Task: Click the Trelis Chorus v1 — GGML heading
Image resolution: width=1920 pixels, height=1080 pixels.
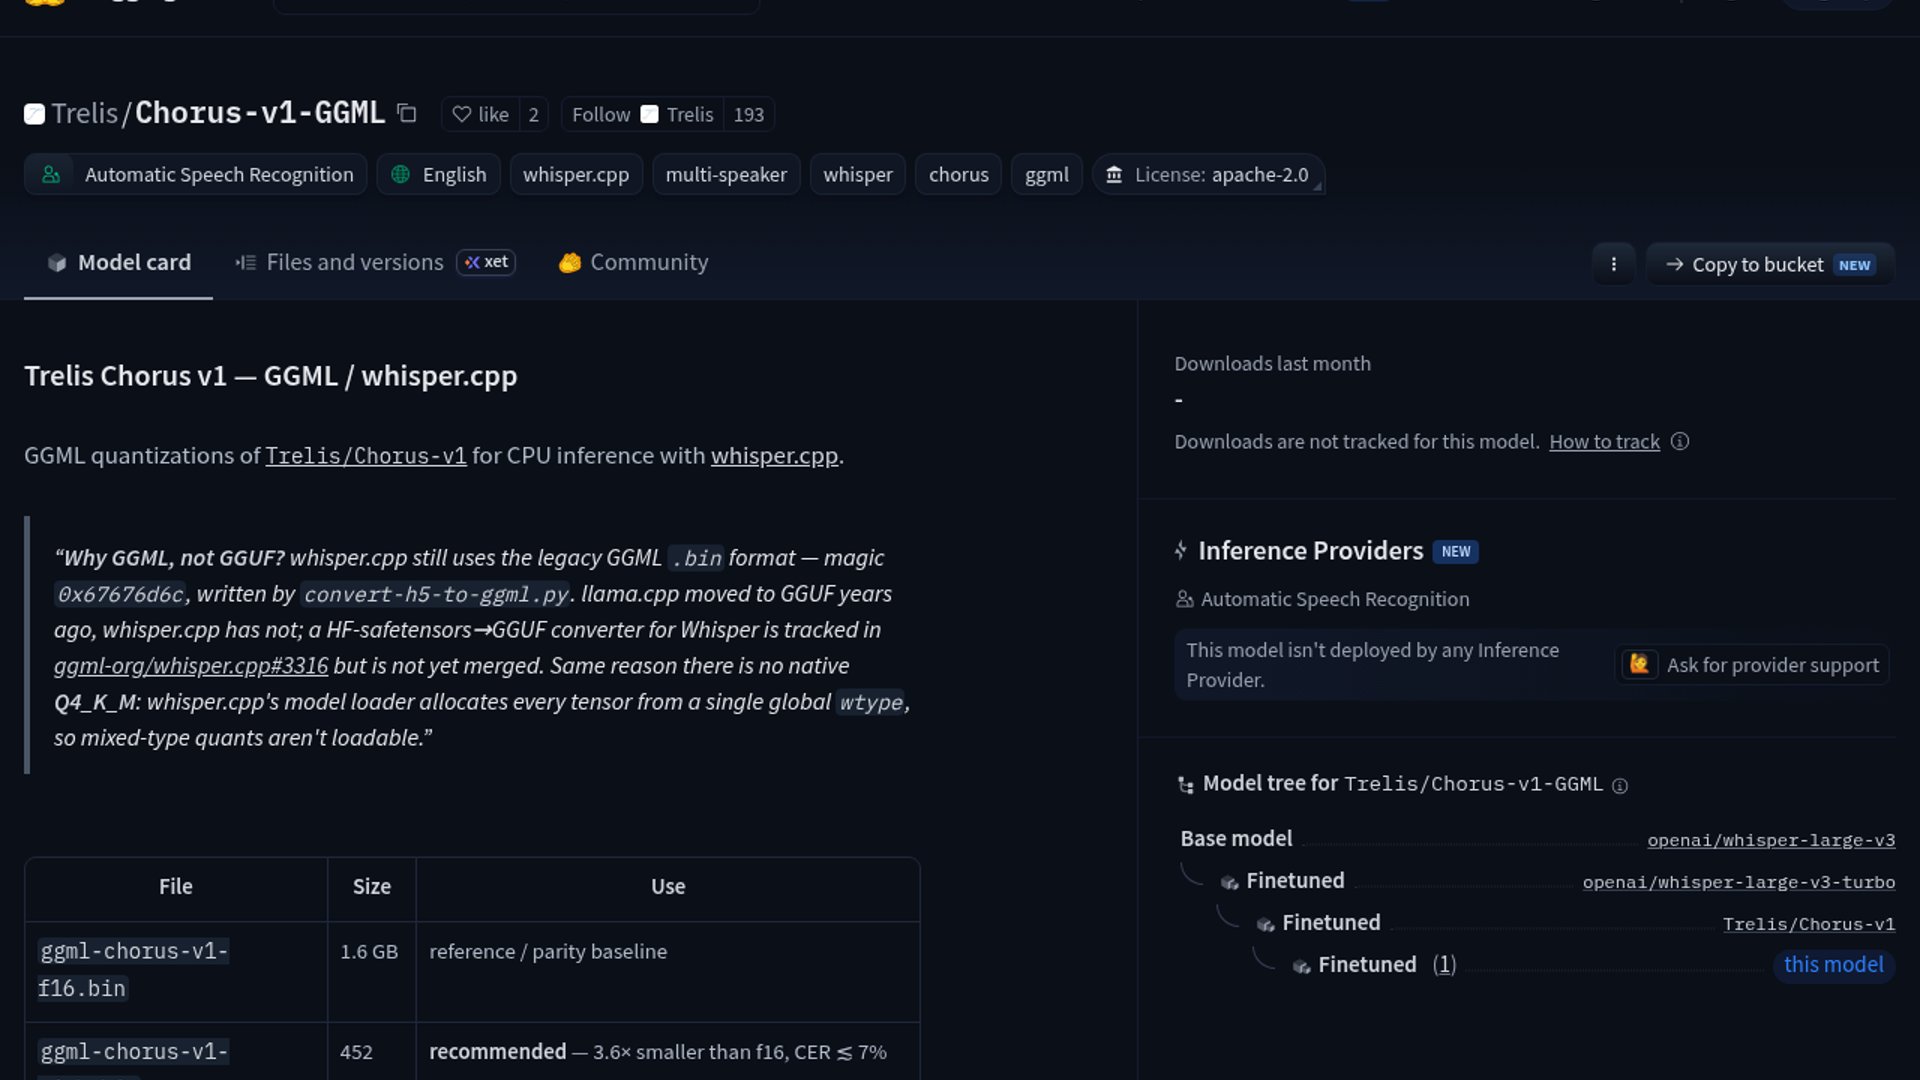Action: [x=271, y=376]
